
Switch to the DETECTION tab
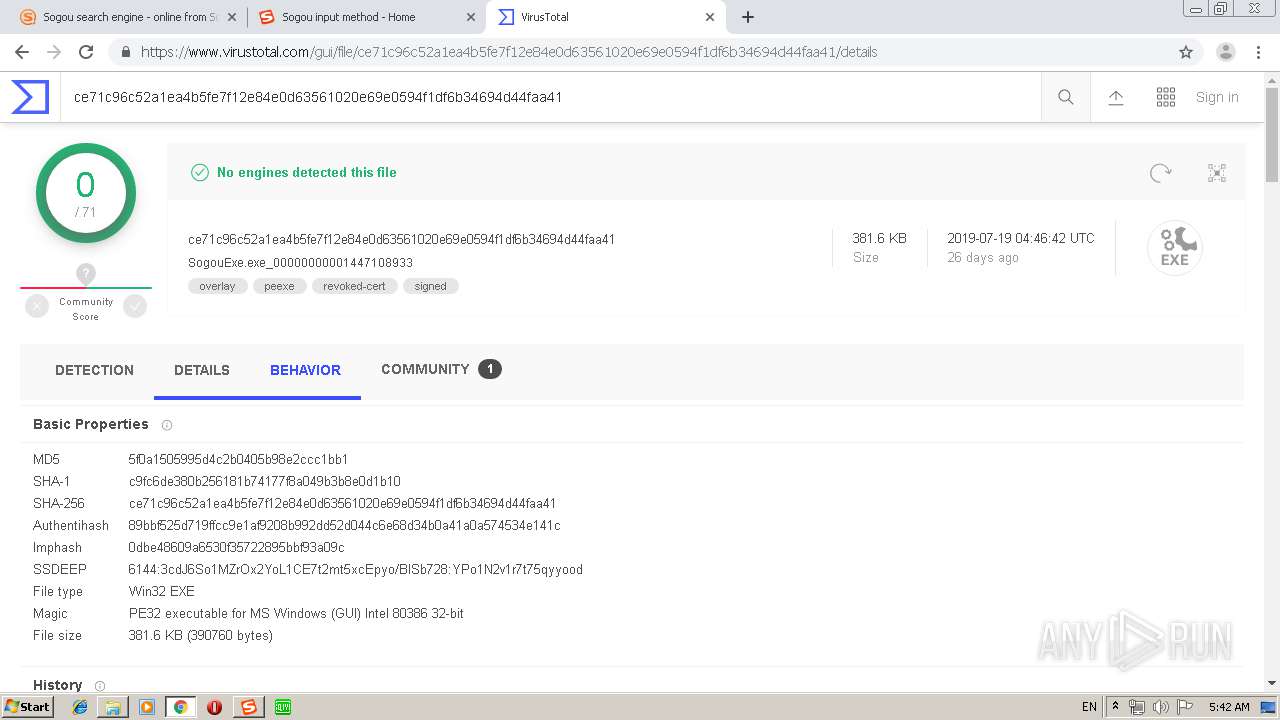click(x=94, y=370)
